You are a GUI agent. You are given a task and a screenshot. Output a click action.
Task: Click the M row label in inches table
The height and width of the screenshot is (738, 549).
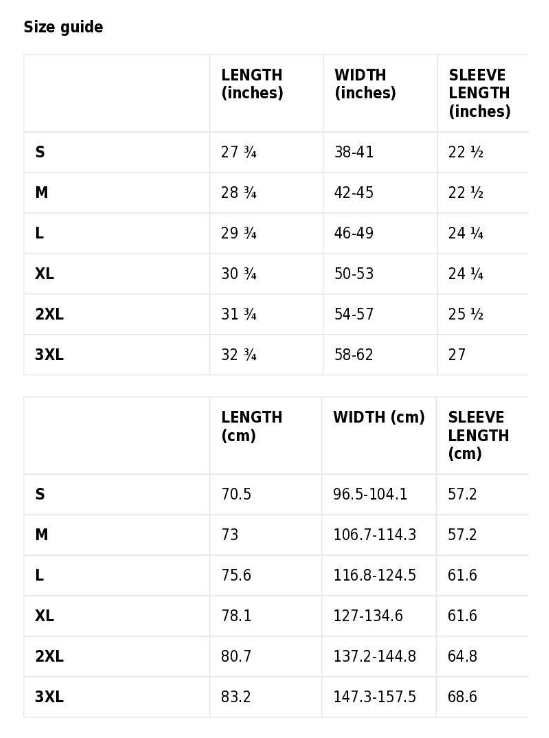[x=41, y=193]
